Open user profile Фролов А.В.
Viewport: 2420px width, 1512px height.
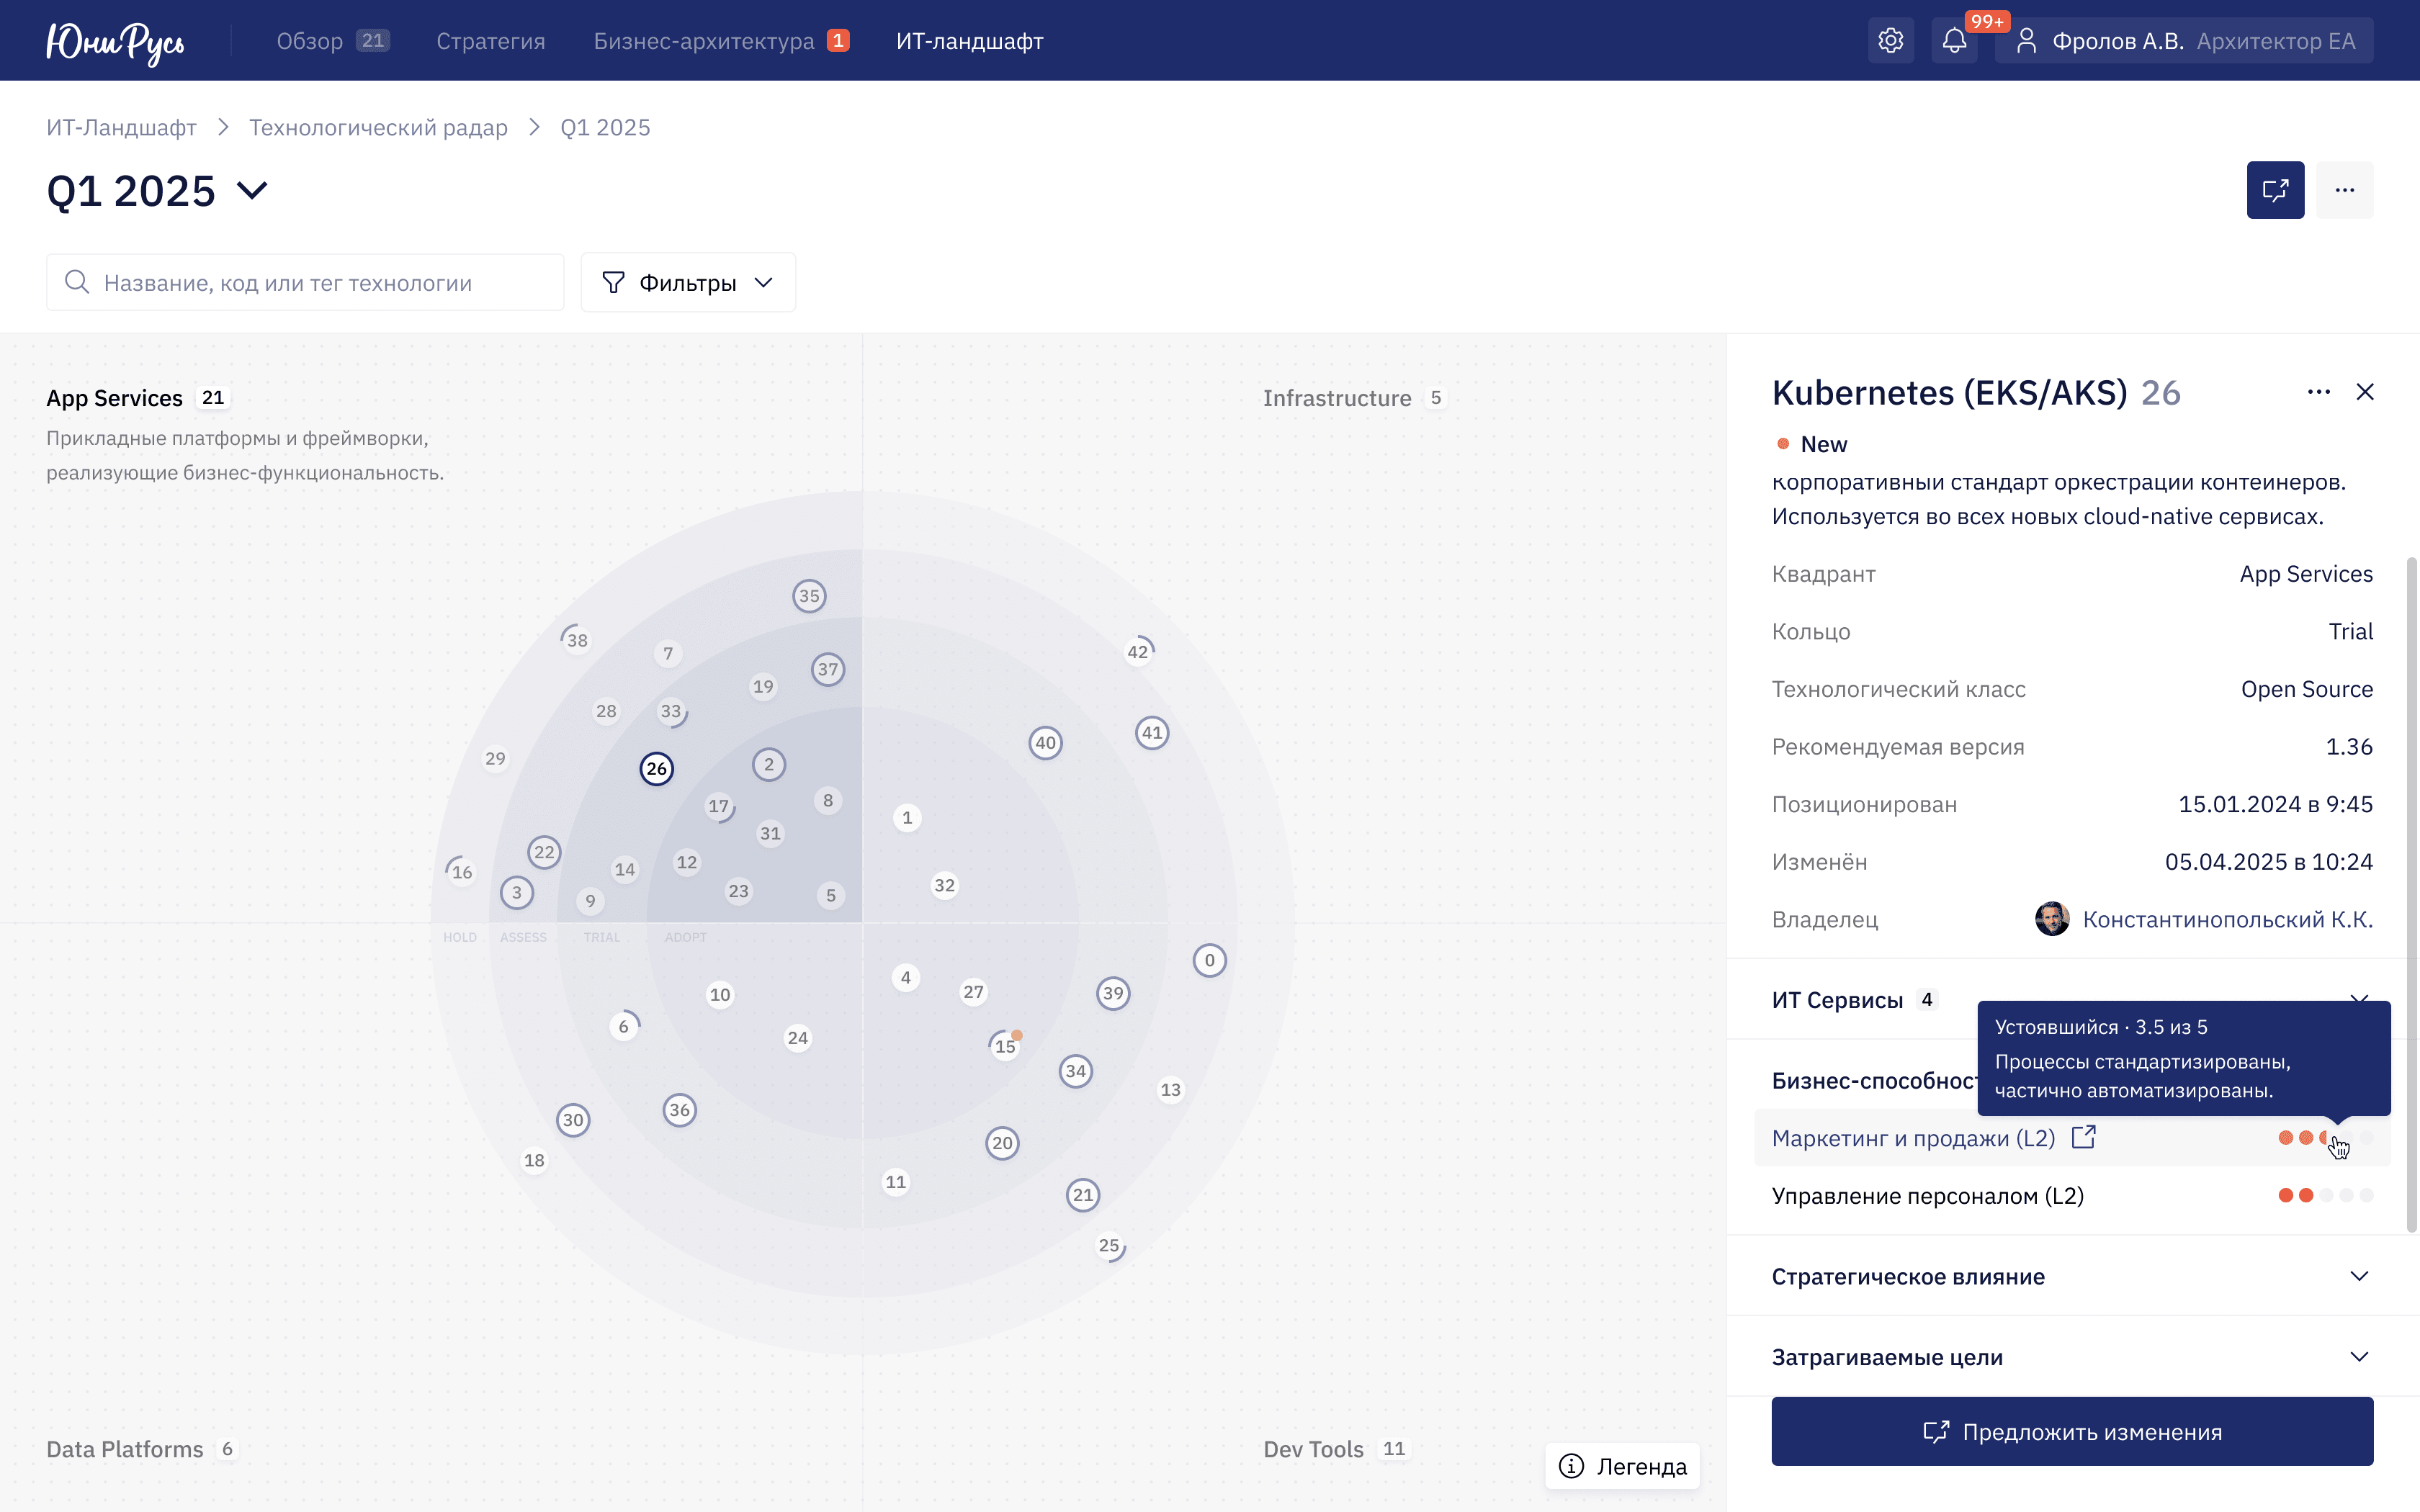[x=2184, y=41]
